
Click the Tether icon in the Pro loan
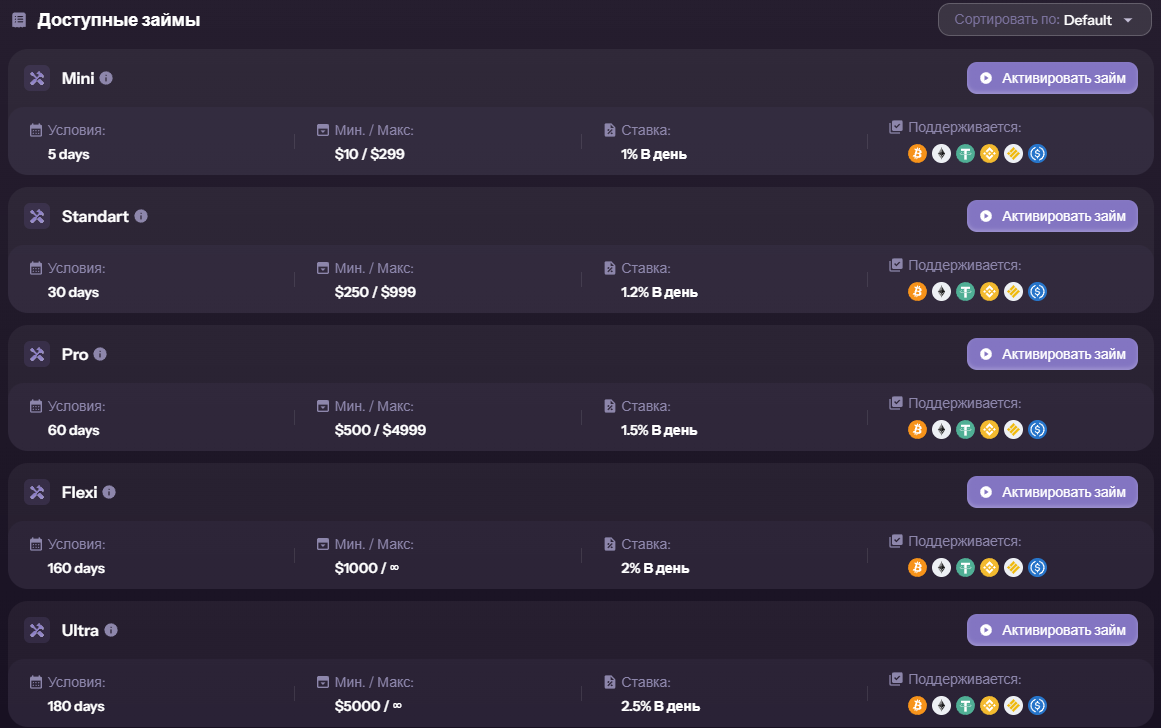pos(965,430)
